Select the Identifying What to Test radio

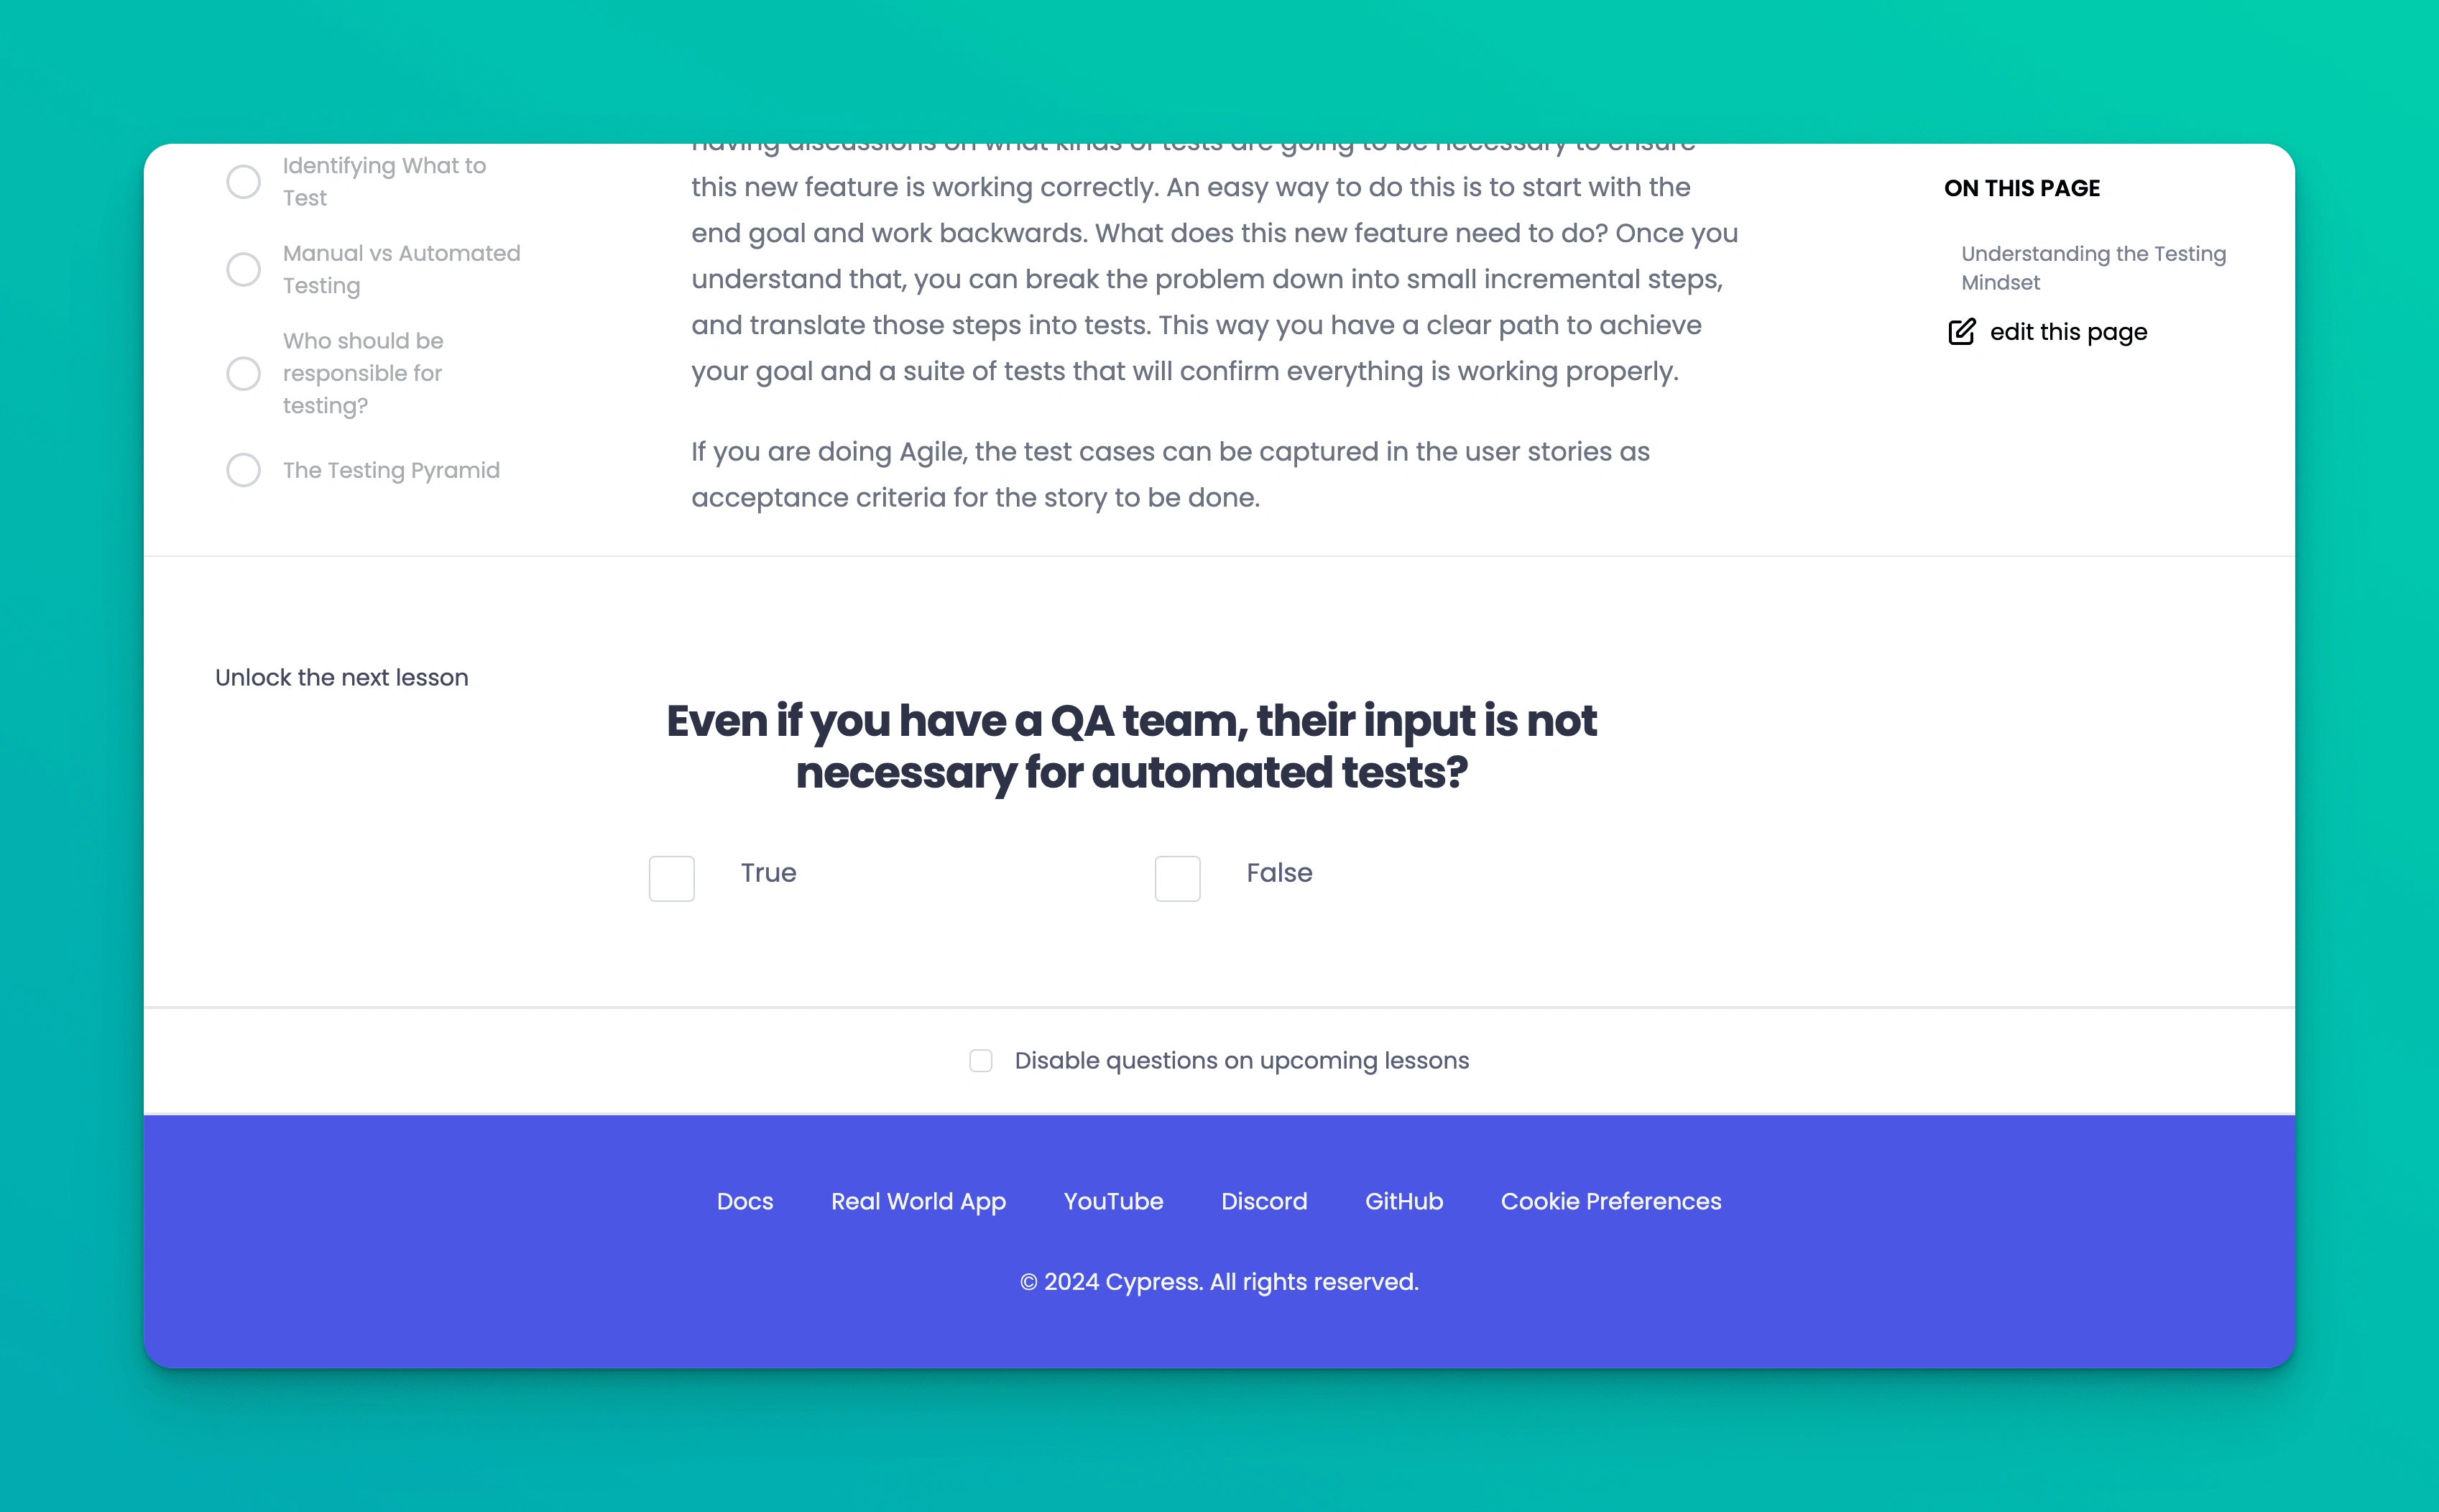(244, 181)
